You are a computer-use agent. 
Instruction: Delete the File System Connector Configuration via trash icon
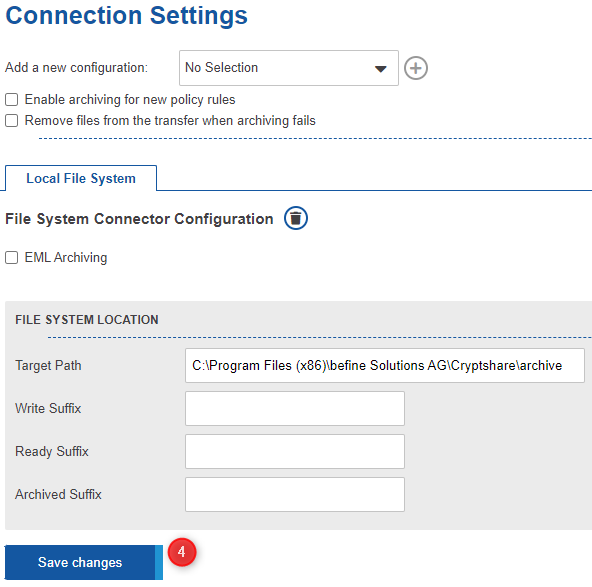pyautogui.click(x=296, y=218)
